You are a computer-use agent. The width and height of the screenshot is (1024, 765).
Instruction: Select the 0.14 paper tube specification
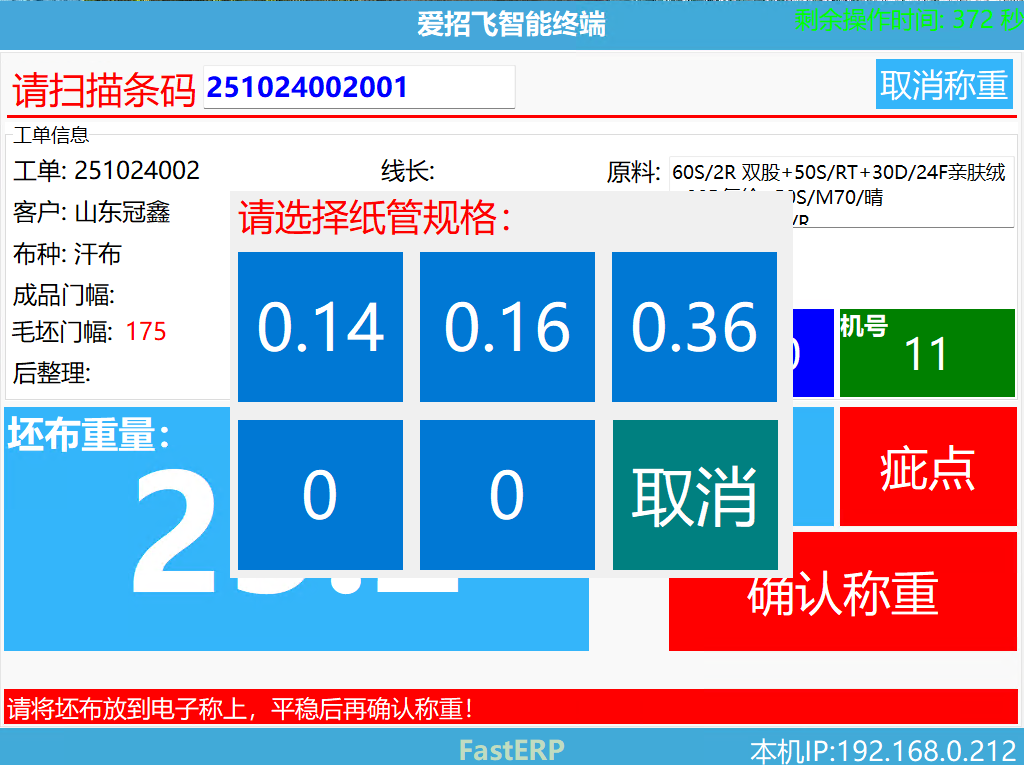320,326
